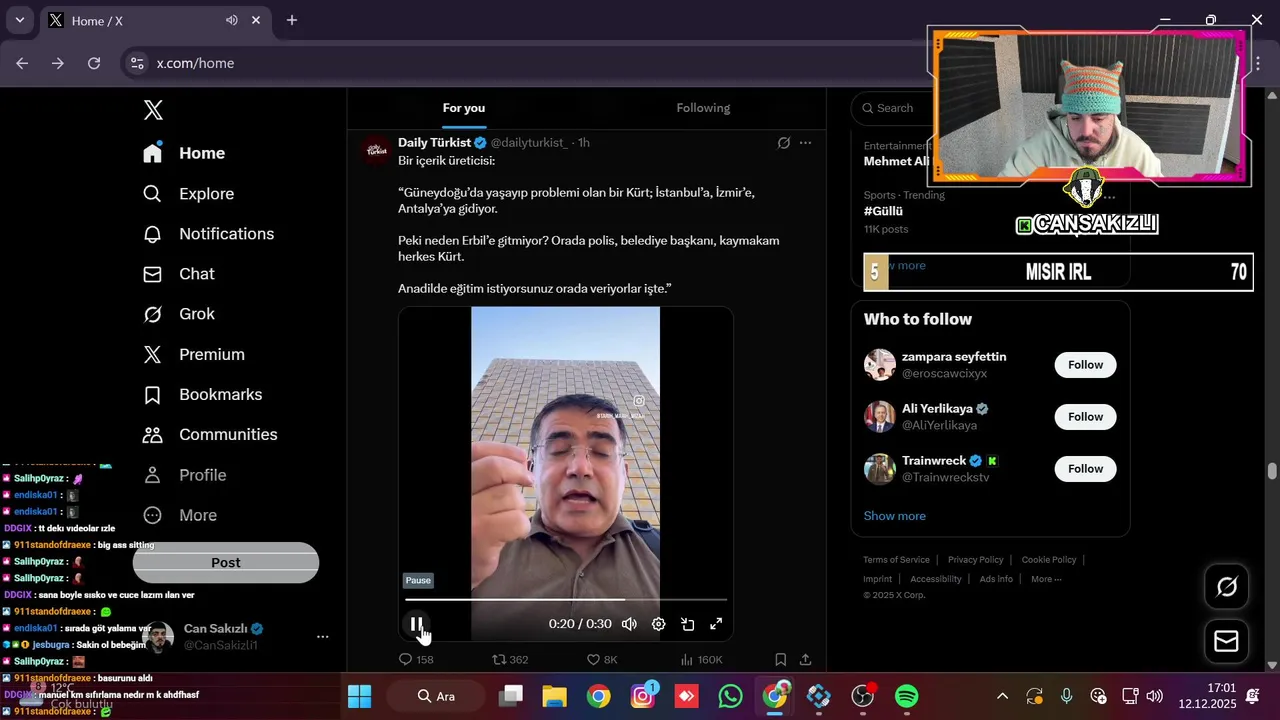Open Communities from the sidebar
The width and height of the screenshot is (1280, 720).
tap(210, 435)
